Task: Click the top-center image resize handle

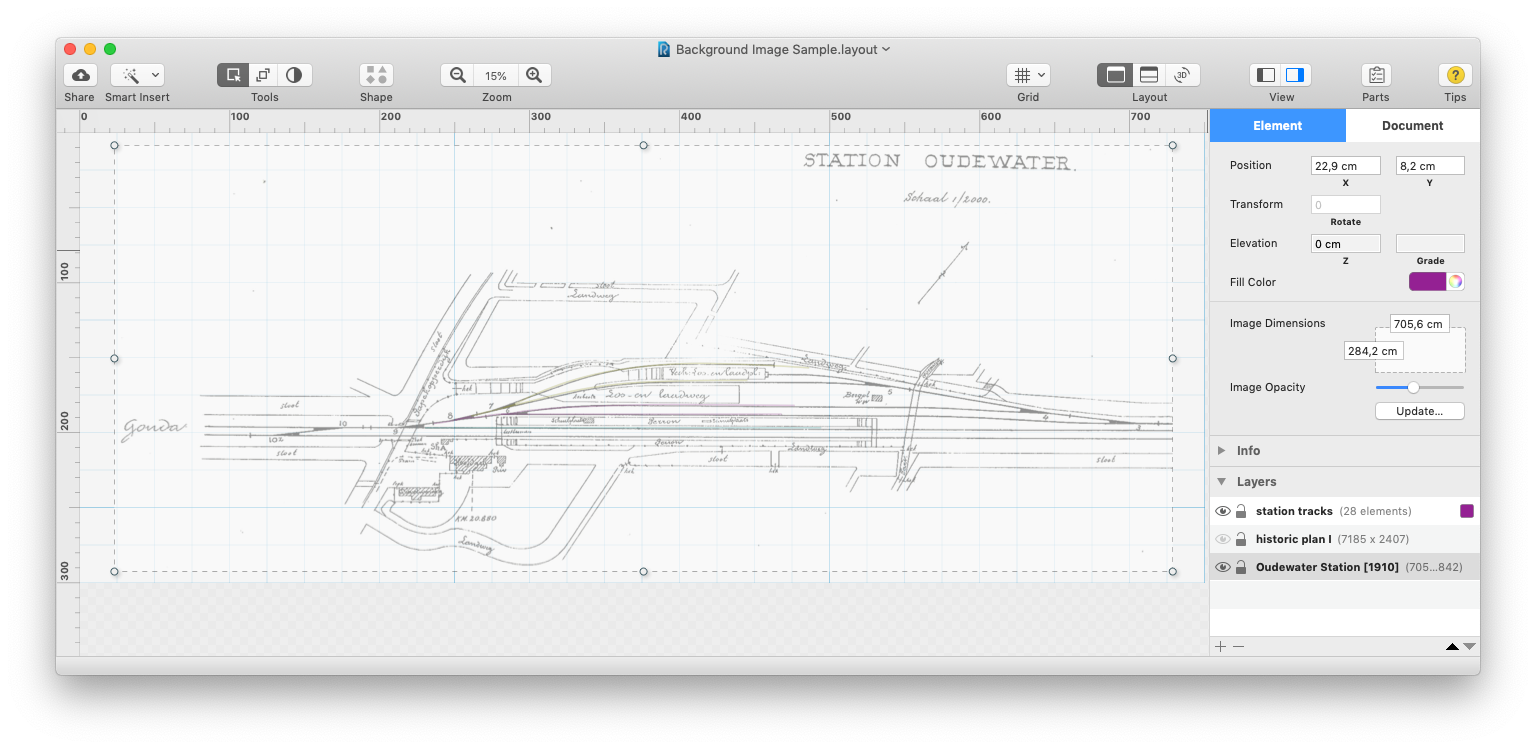Action: point(643,145)
